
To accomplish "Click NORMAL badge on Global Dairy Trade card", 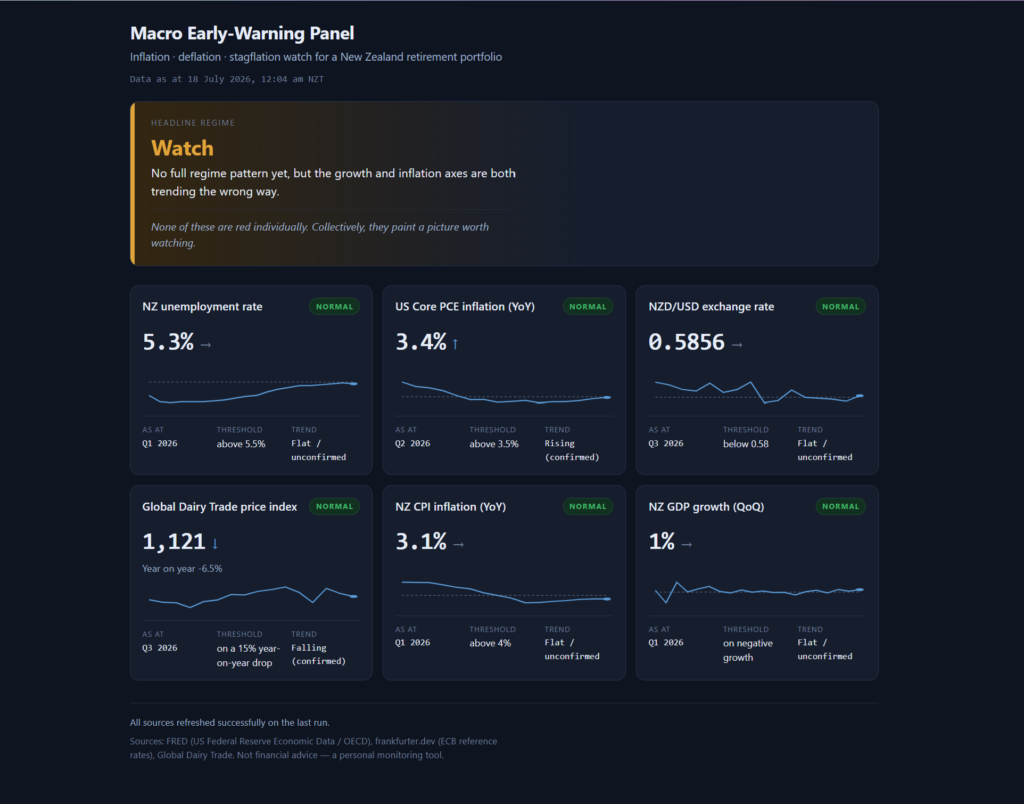I will [334, 506].
